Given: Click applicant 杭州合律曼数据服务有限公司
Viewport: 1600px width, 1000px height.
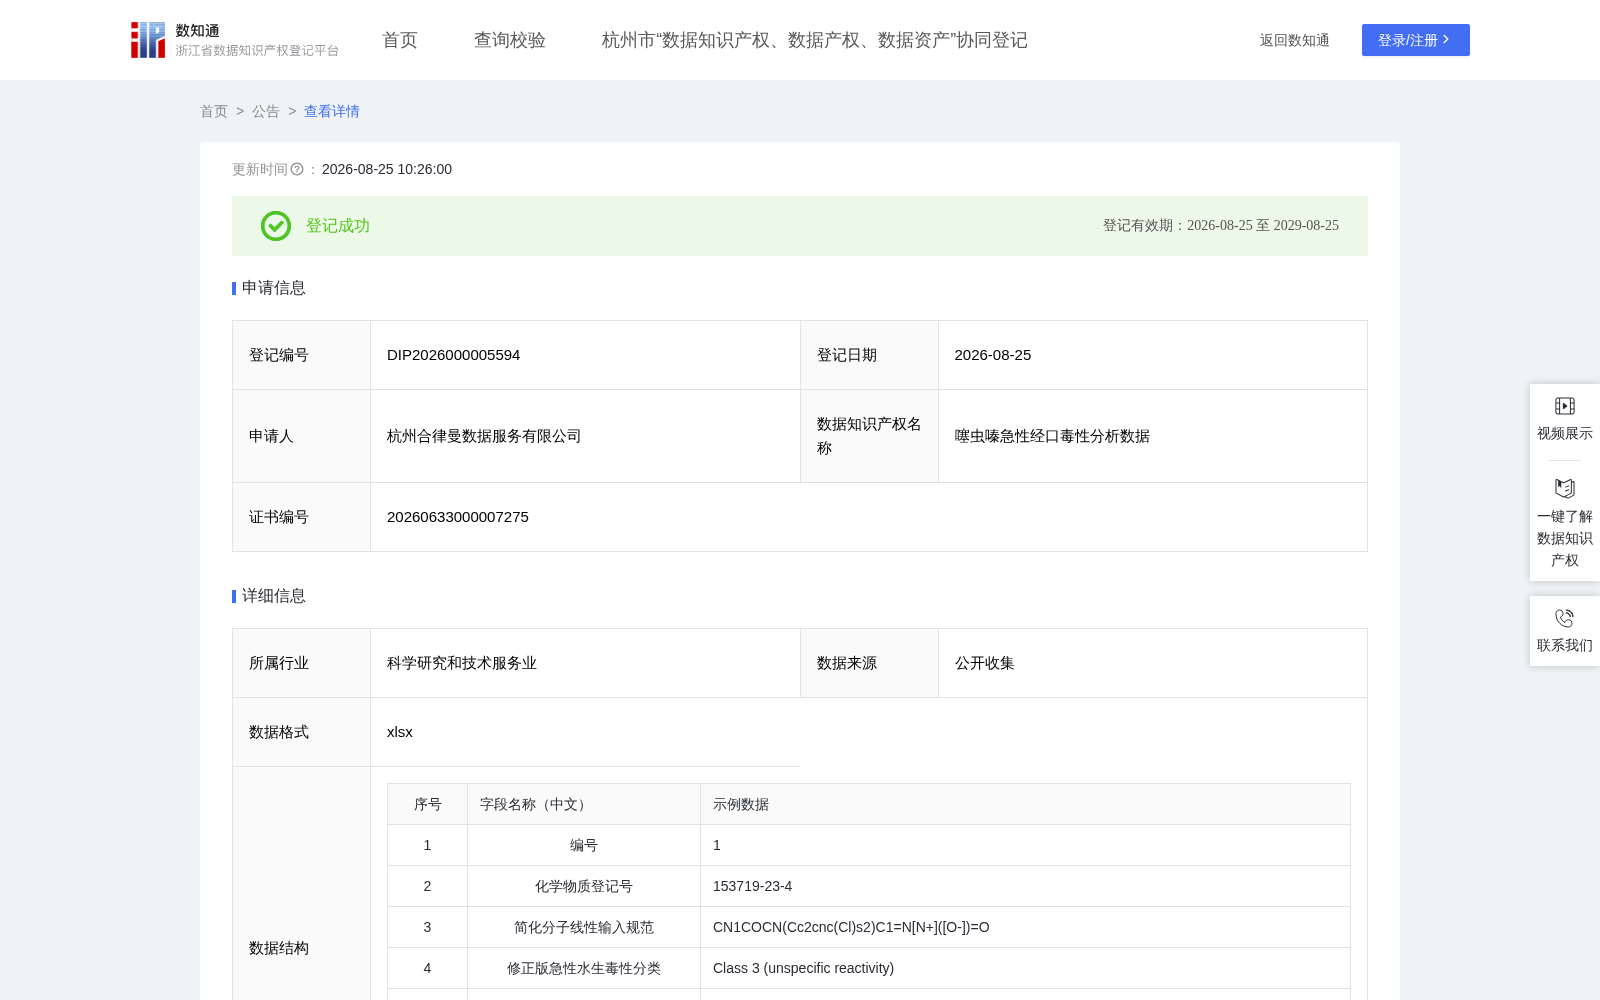Looking at the screenshot, I should pyautogui.click(x=484, y=436).
